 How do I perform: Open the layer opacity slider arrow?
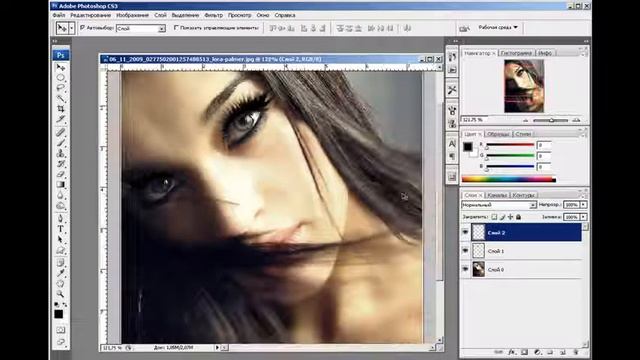click(x=584, y=205)
